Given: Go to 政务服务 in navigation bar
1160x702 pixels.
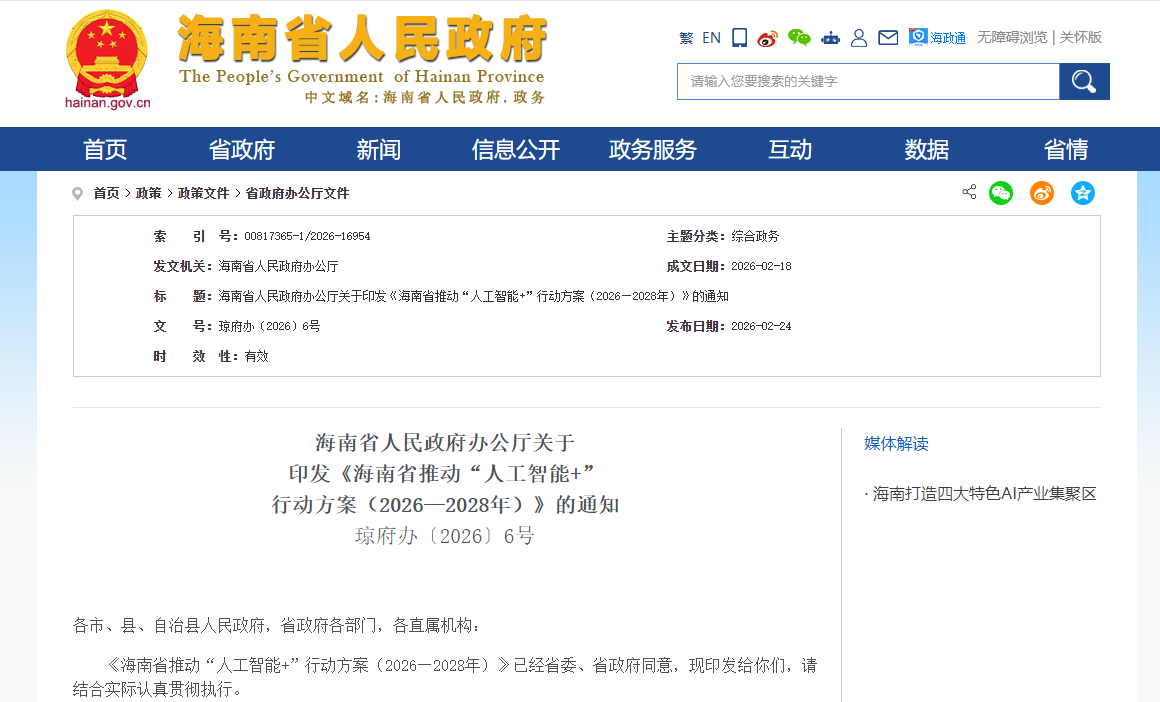Looking at the screenshot, I should (x=653, y=150).
